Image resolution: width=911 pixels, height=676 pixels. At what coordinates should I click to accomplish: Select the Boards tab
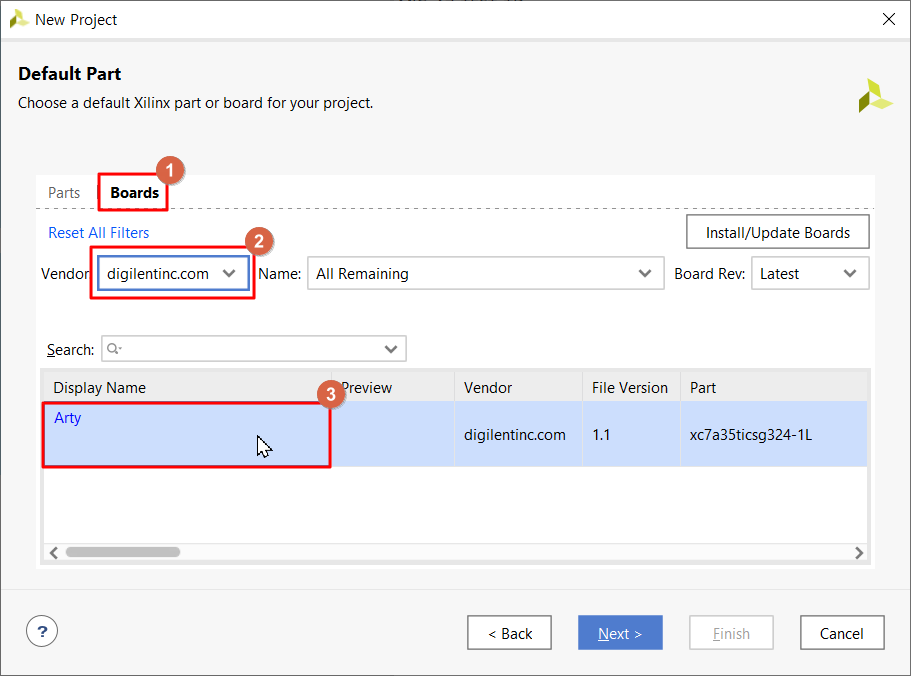(x=134, y=193)
